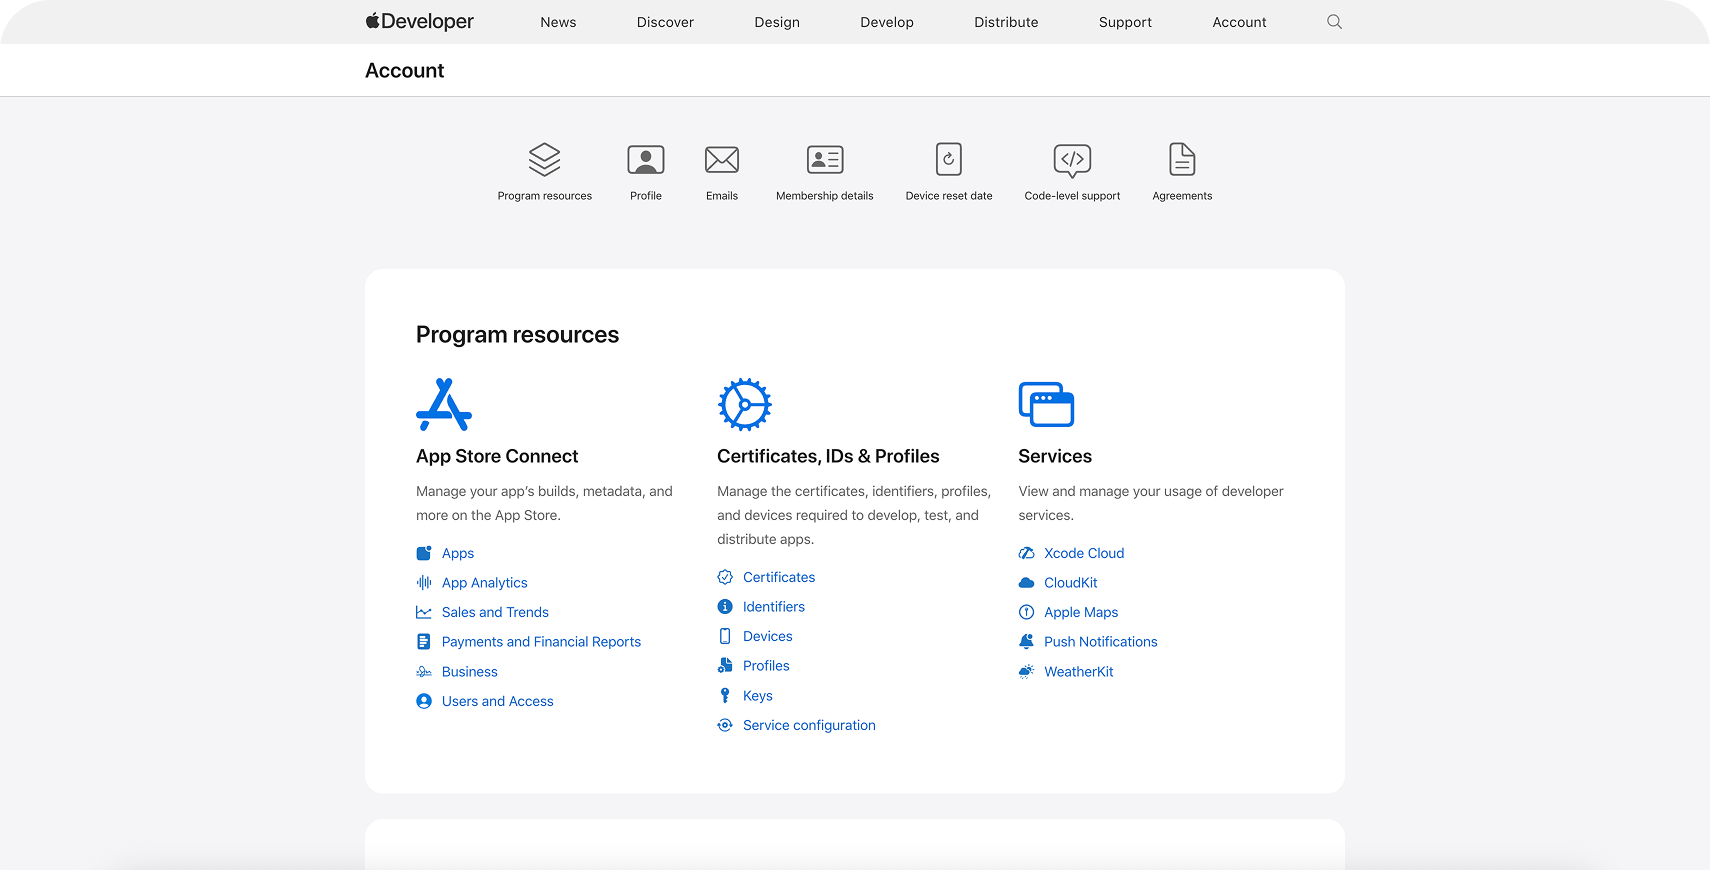Click the Device reset date icon
The image size is (1710, 870).
coord(949,159)
